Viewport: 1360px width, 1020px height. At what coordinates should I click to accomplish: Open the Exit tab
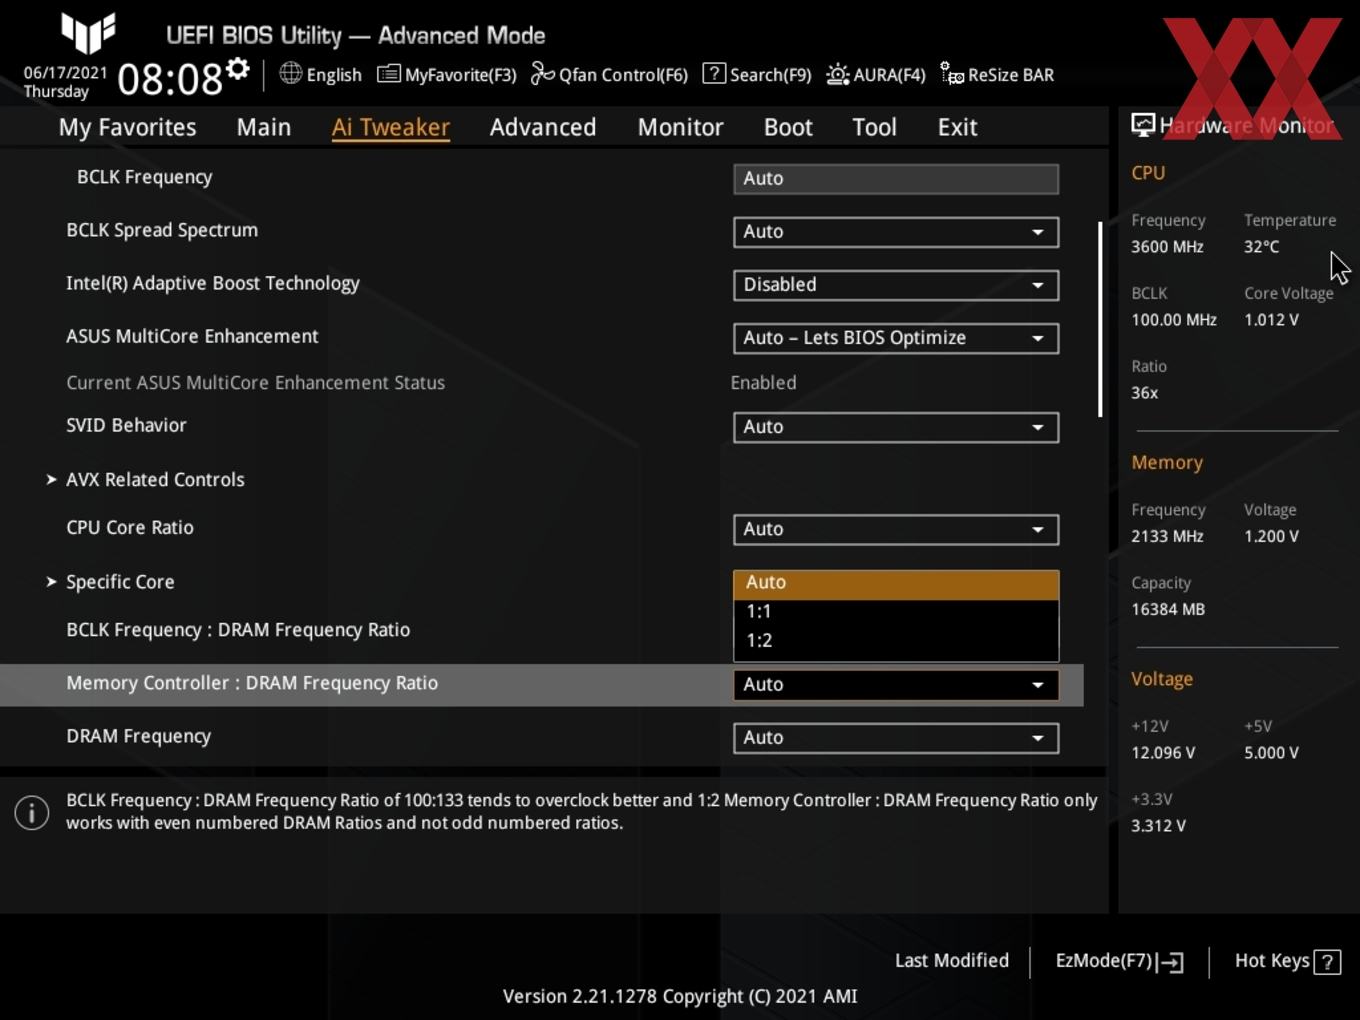pos(957,127)
